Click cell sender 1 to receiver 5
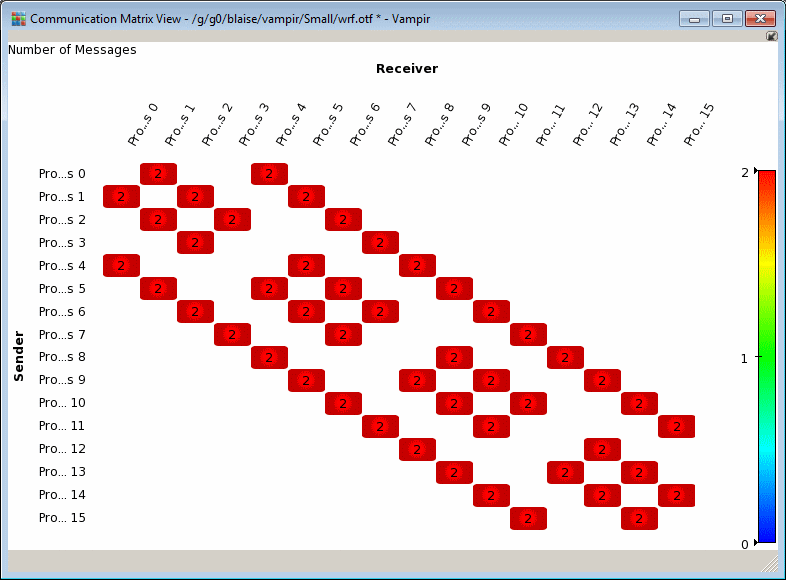 [x=306, y=197]
